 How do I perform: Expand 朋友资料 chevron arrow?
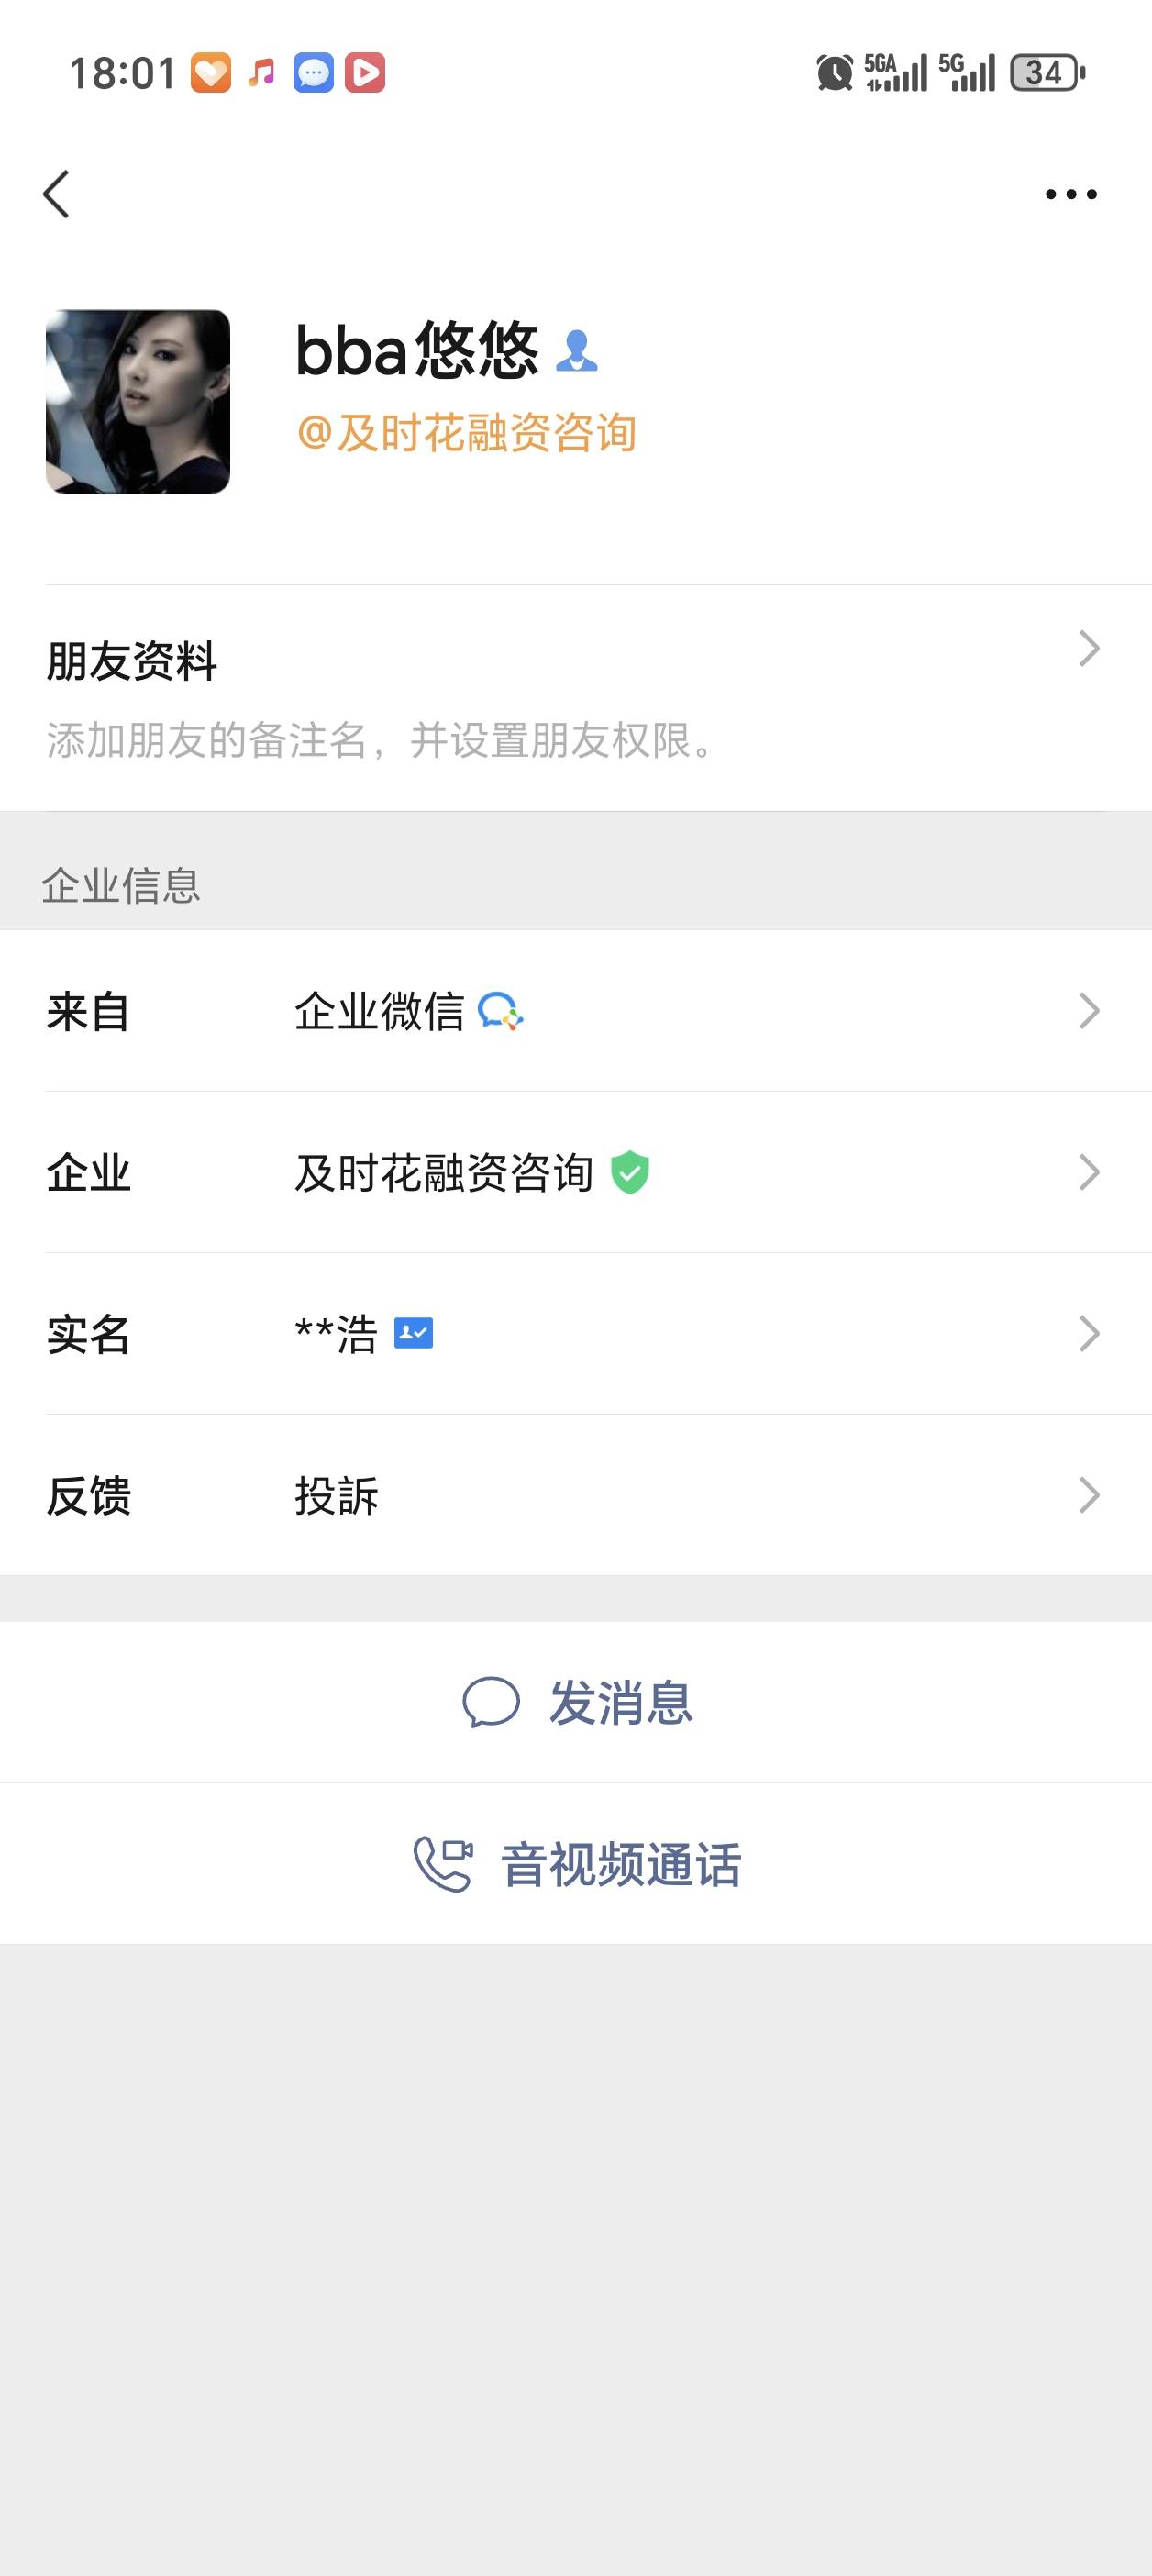(x=1089, y=649)
